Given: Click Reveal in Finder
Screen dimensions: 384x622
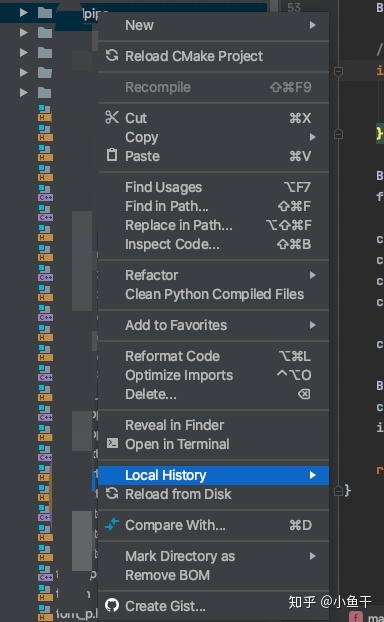Looking at the screenshot, I should pyautogui.click(x=213, y=425).
